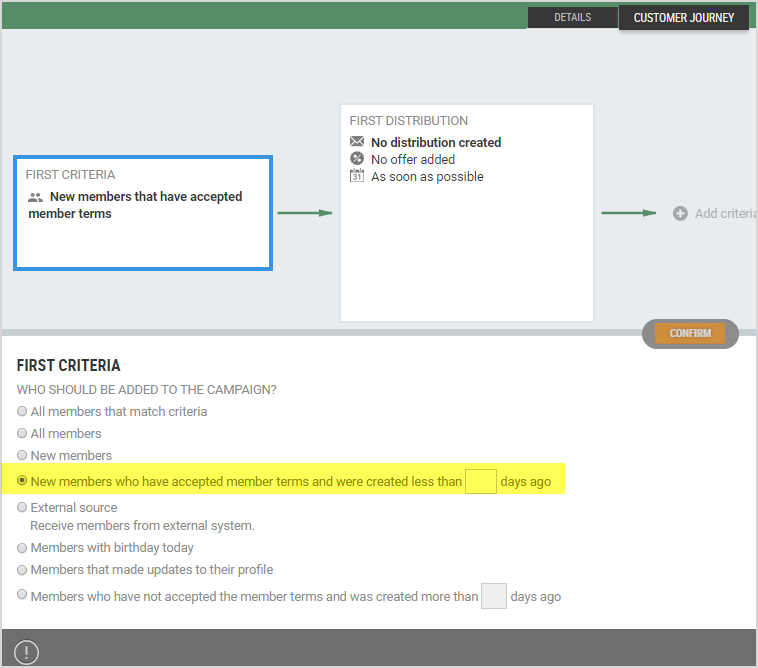Click the exclamation alert icon in footer
The width and height of the screenshot is (758, 668).
pos(26,652)
